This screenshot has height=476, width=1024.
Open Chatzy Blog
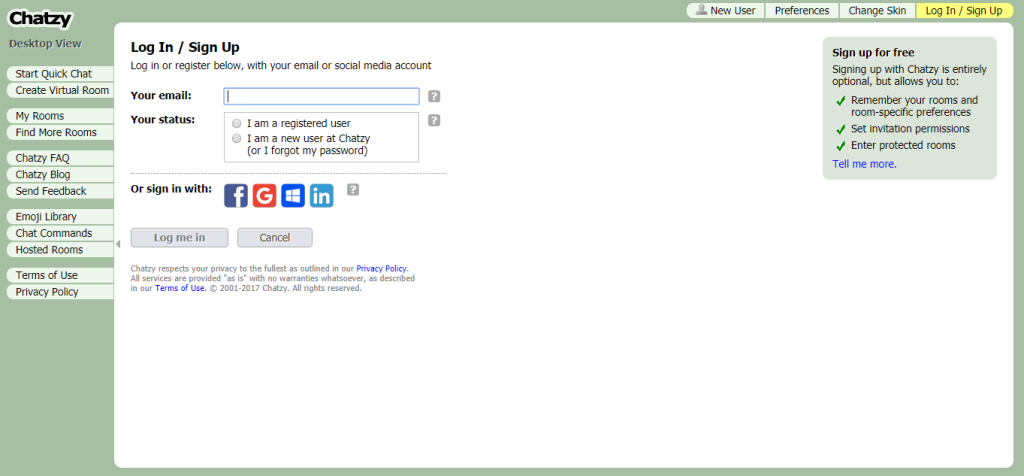coord(60,174)
